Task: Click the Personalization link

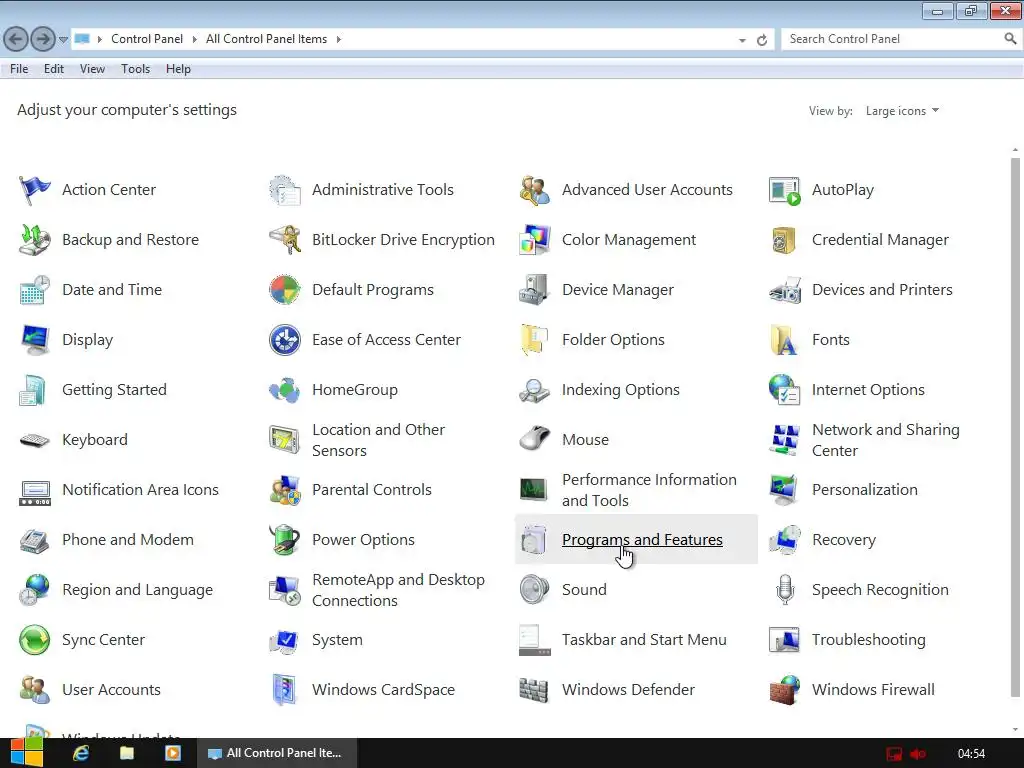Action: pos(865,490)
